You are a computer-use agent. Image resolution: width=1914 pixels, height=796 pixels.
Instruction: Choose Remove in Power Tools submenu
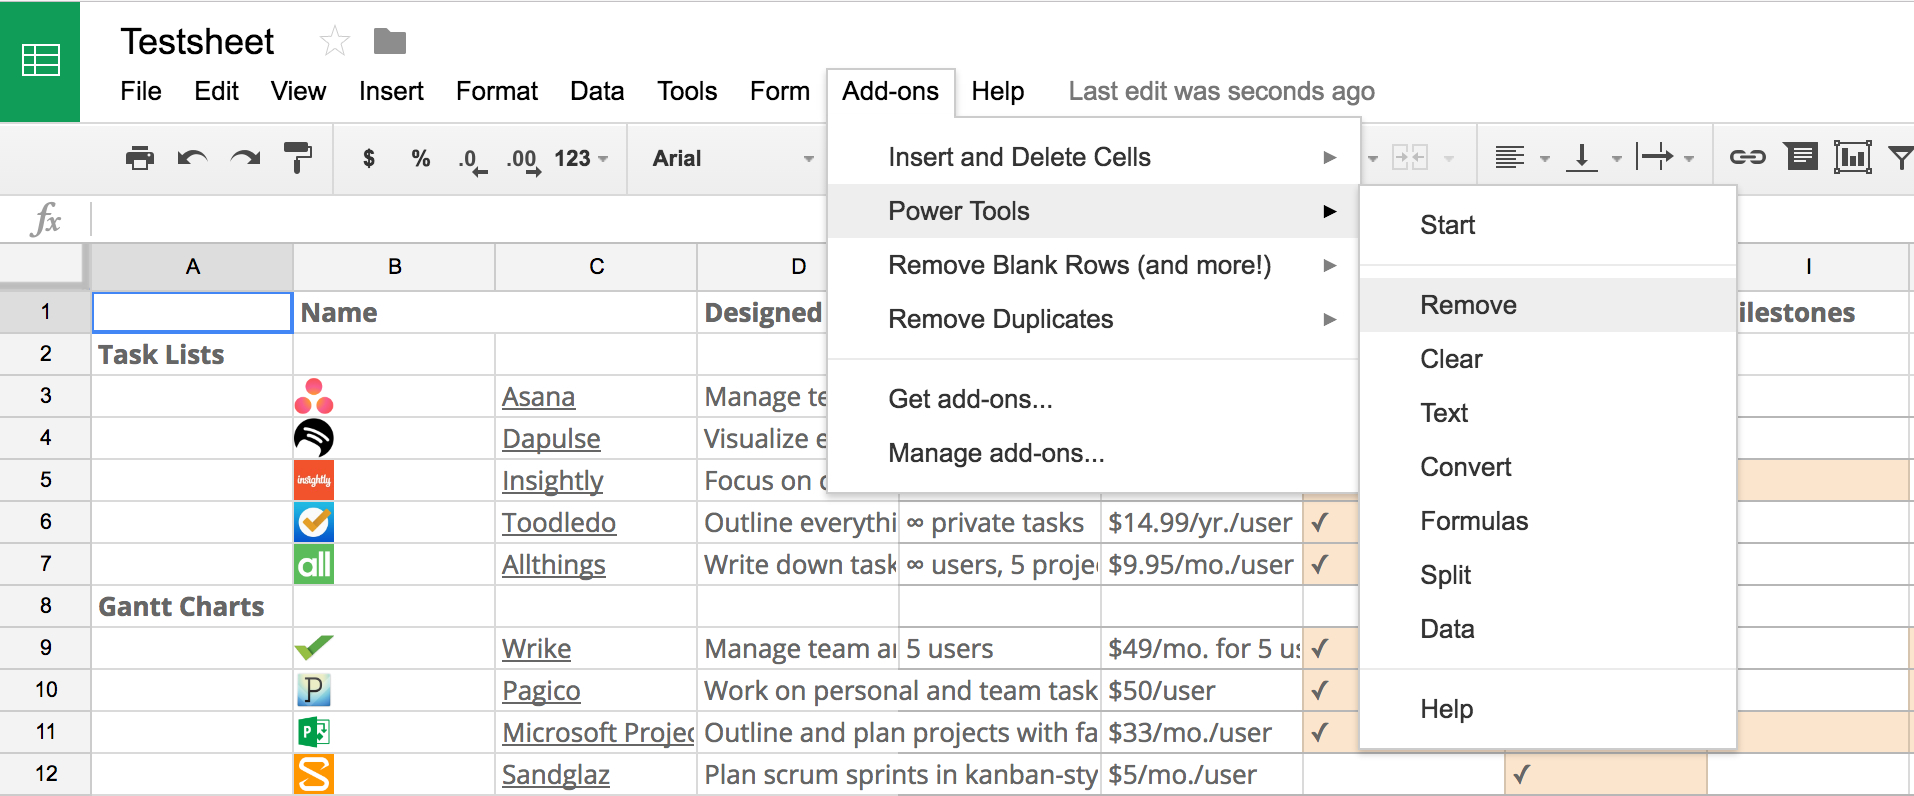pyautogui.click(x=1468, y=305)
